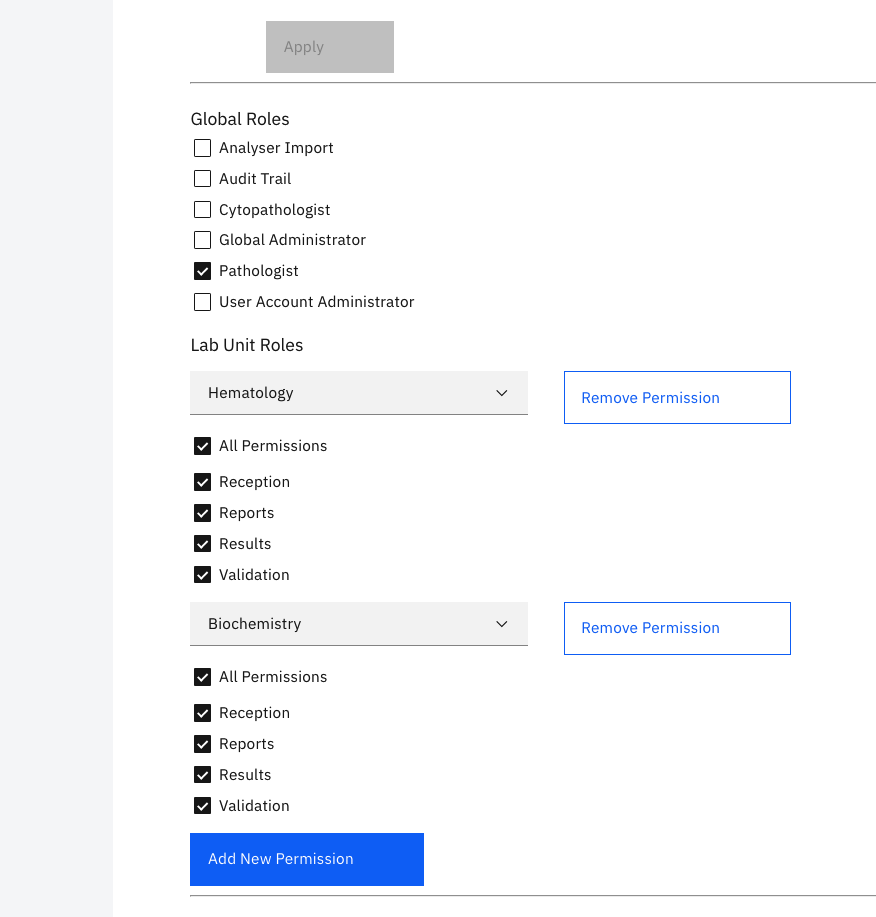Click the Add New Permission button
The height and width of the screenshot is (917, 876).
306,859
